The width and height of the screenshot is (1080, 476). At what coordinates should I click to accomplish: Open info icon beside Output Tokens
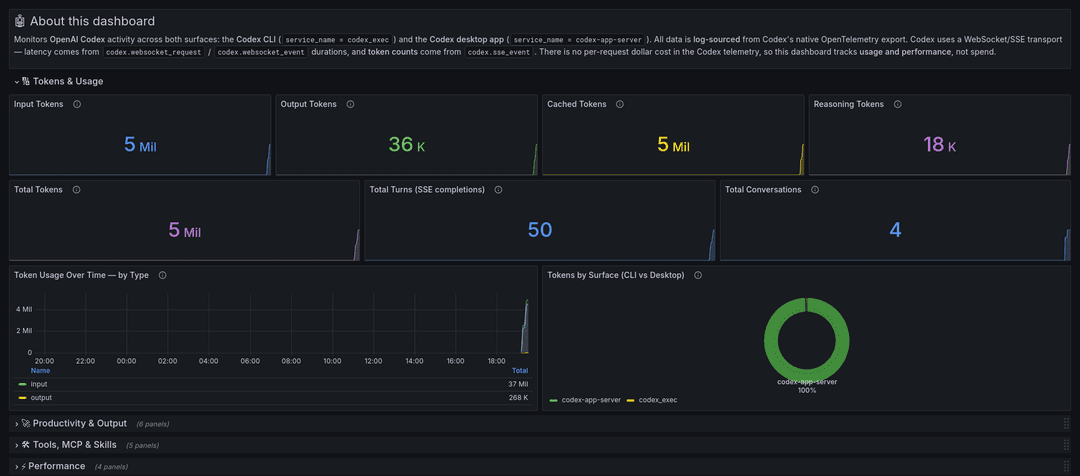(351, 104)
